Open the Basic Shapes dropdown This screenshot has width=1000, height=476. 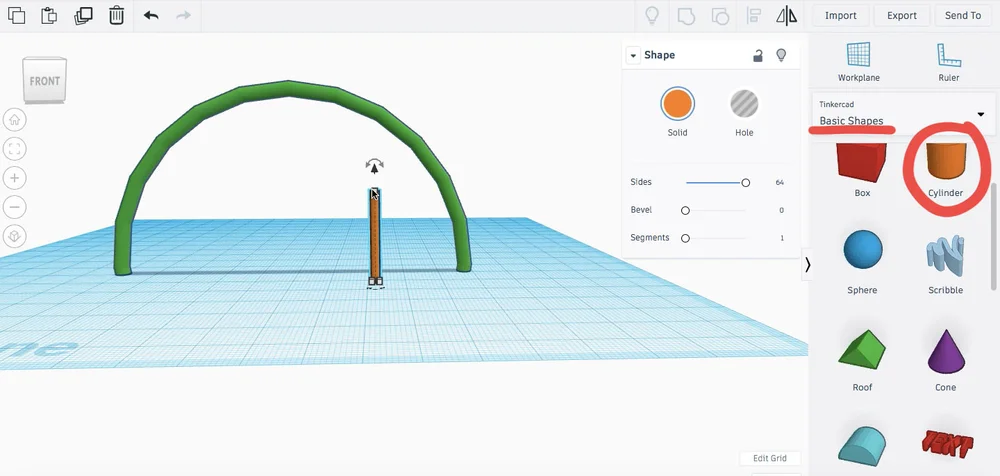[x=903, y=114]
